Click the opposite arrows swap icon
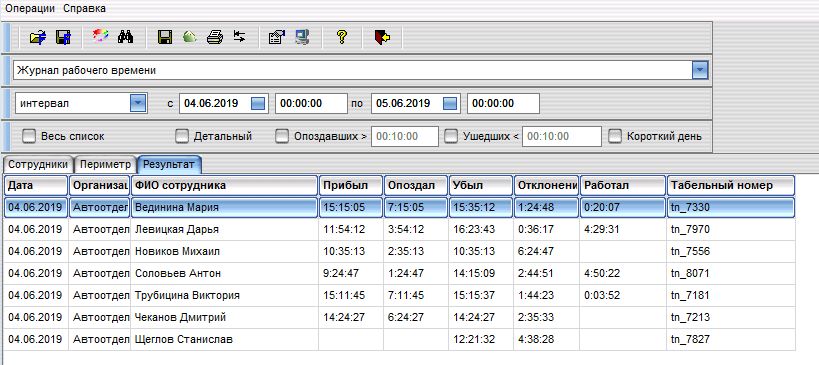 click(239, 37)
